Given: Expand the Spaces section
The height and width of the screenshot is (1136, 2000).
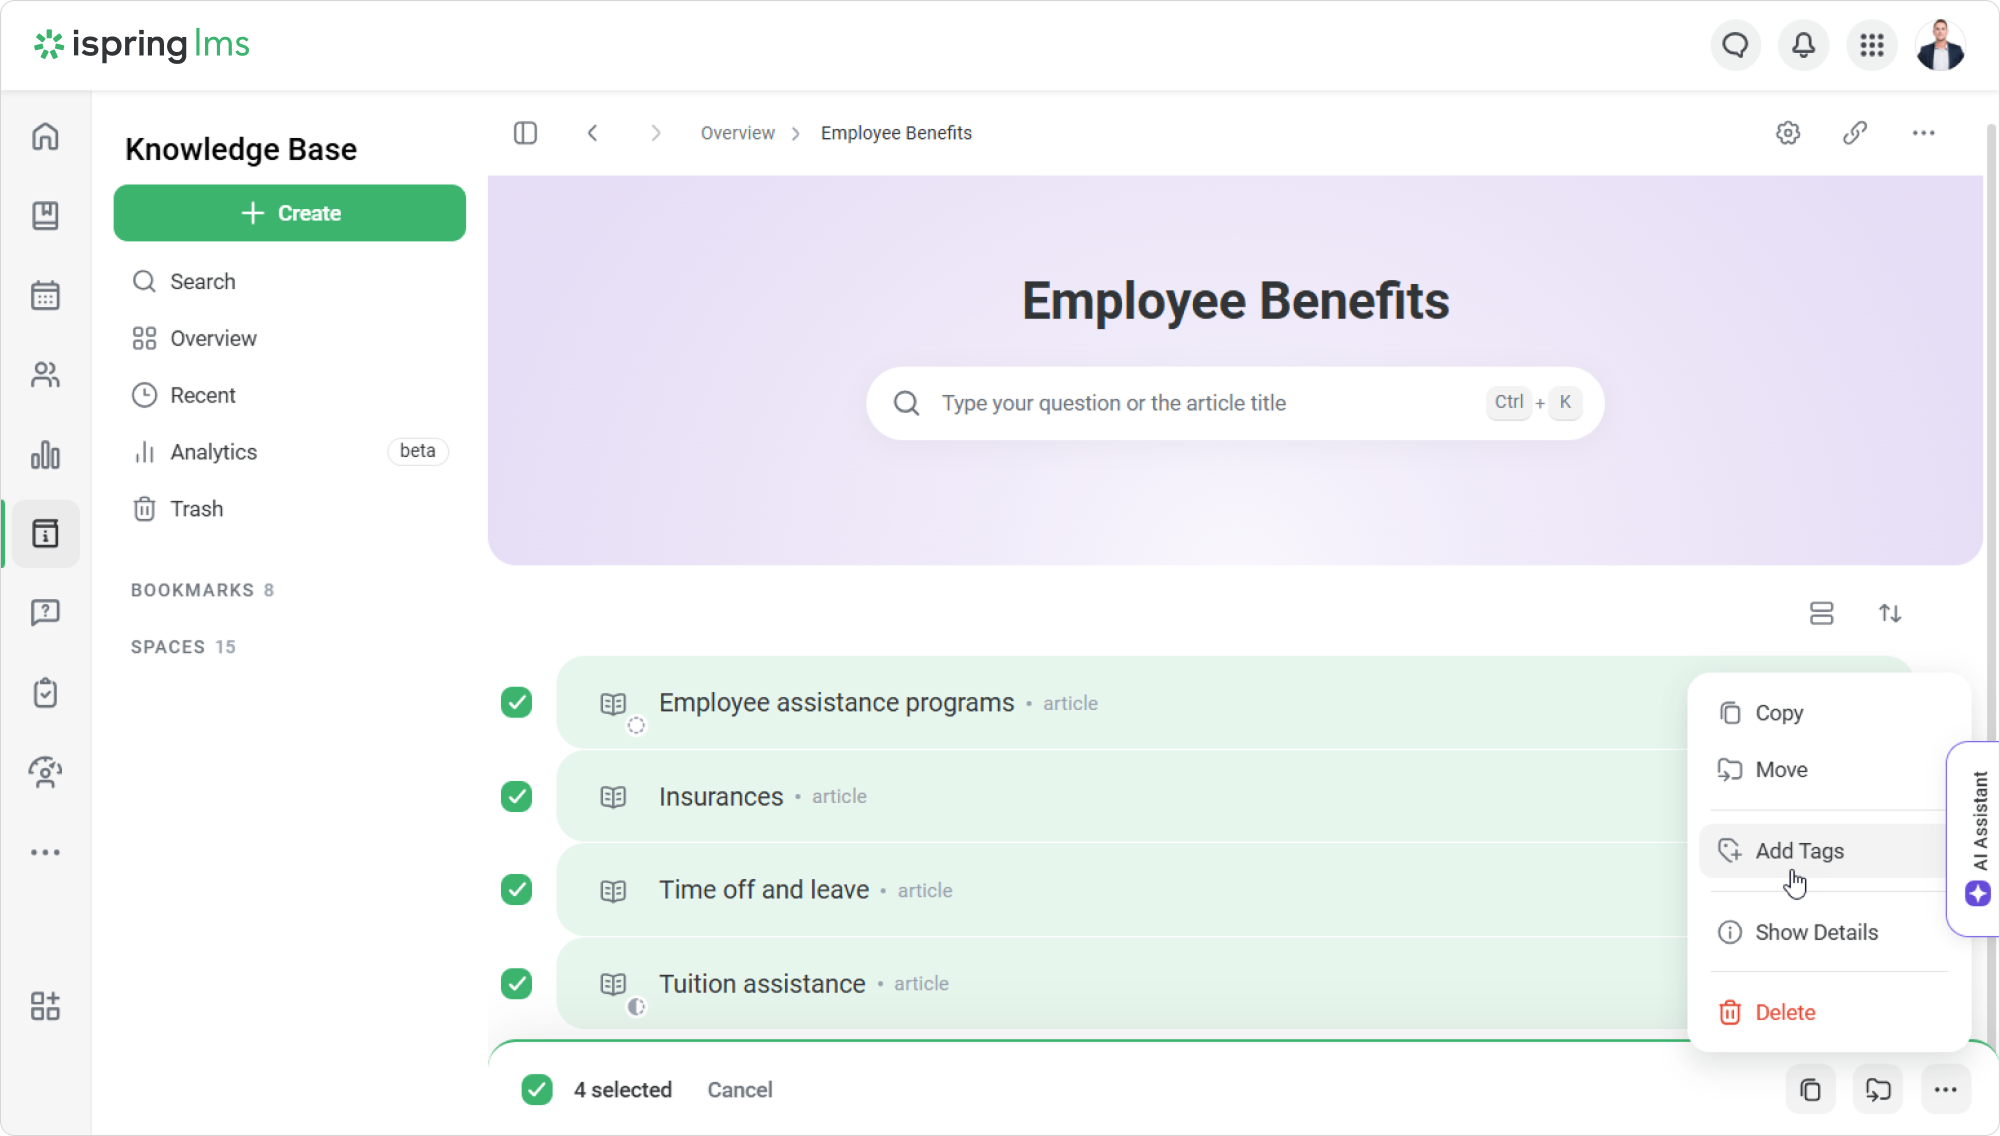Looking at the screenshot, I should [168, 647].
